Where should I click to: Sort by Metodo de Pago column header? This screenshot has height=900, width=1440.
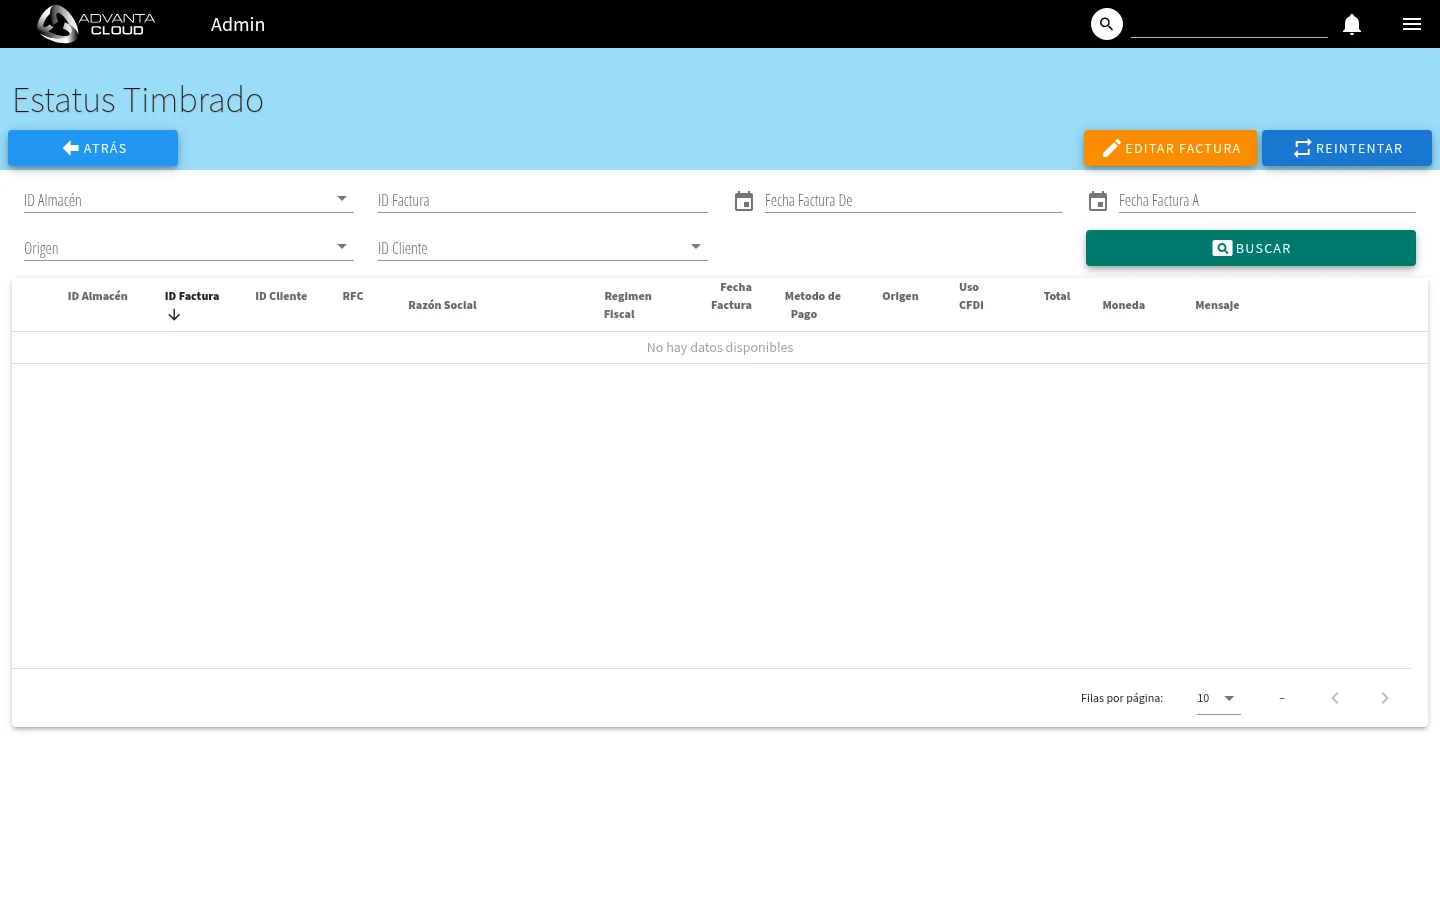[813, 305]
